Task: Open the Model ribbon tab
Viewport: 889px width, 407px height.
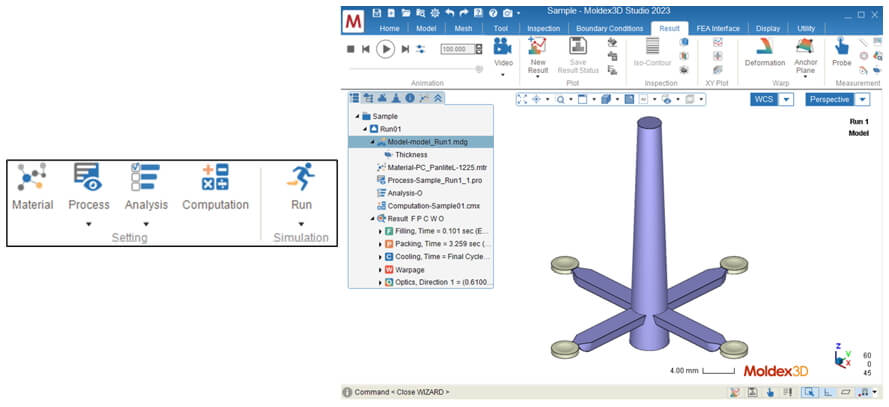Action: pyautogui.click(x=426, y=28)
